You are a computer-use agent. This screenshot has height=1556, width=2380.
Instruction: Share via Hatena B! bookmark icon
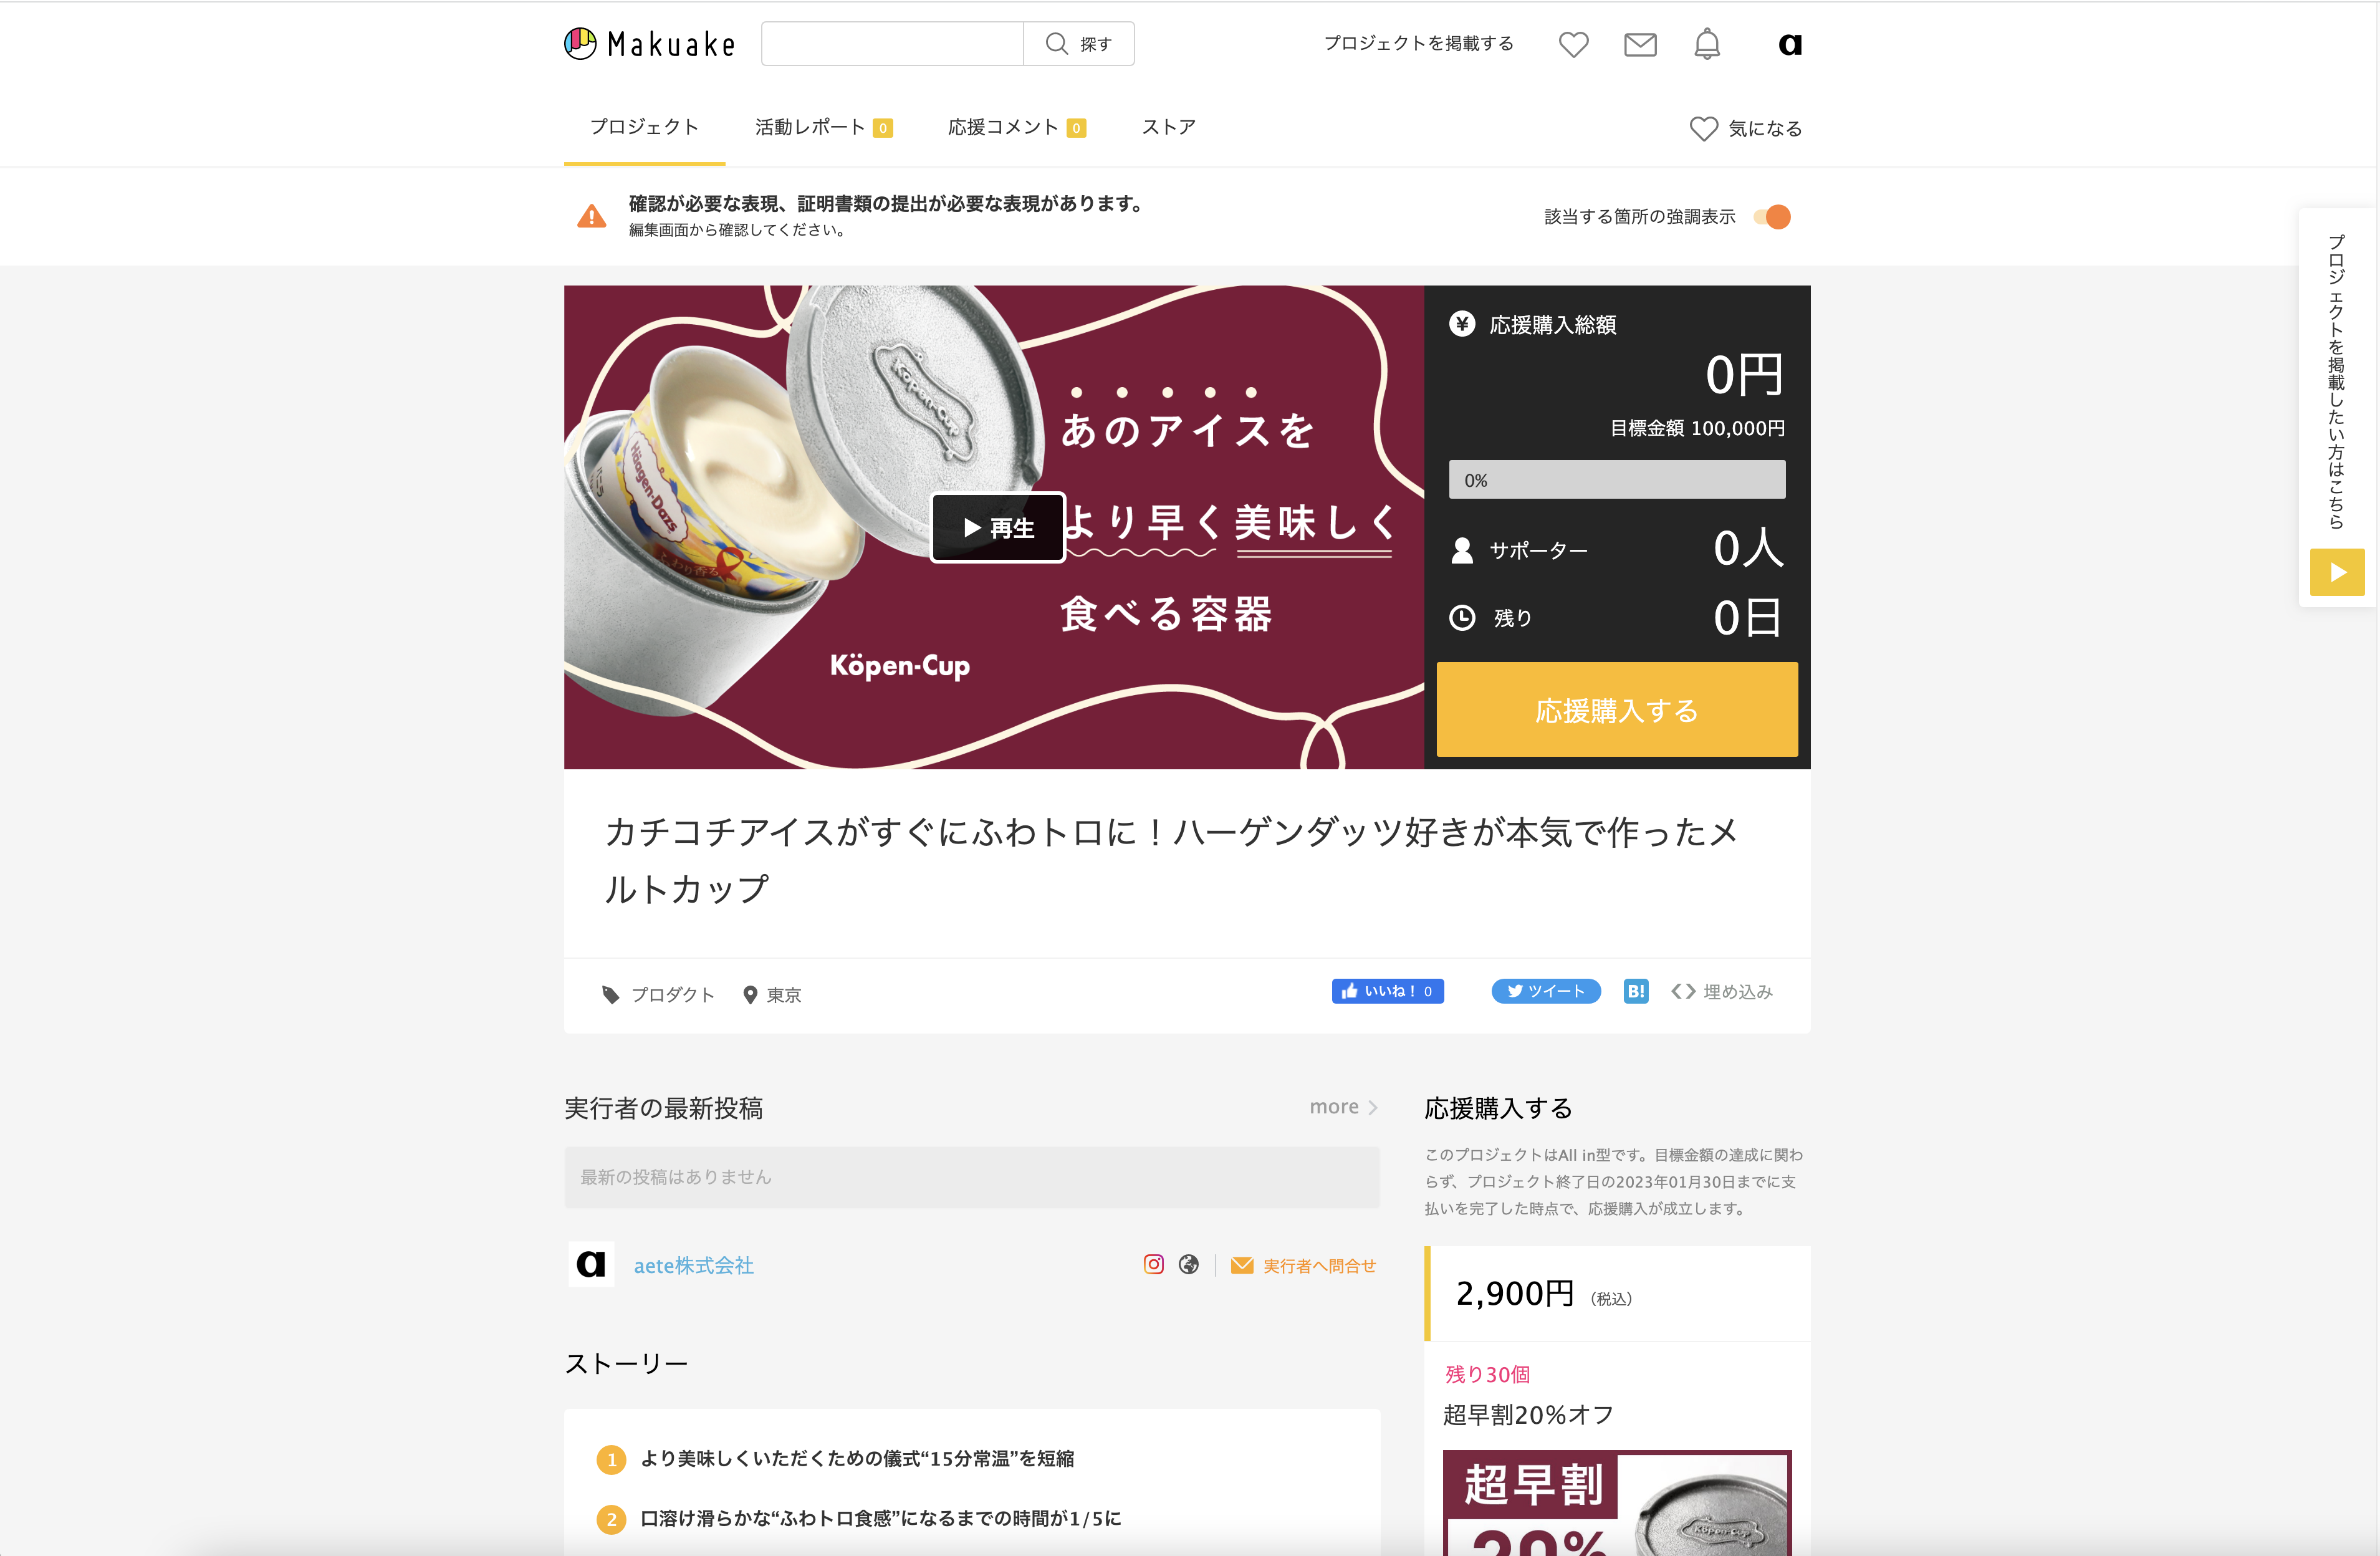[x=1636, y=991]
